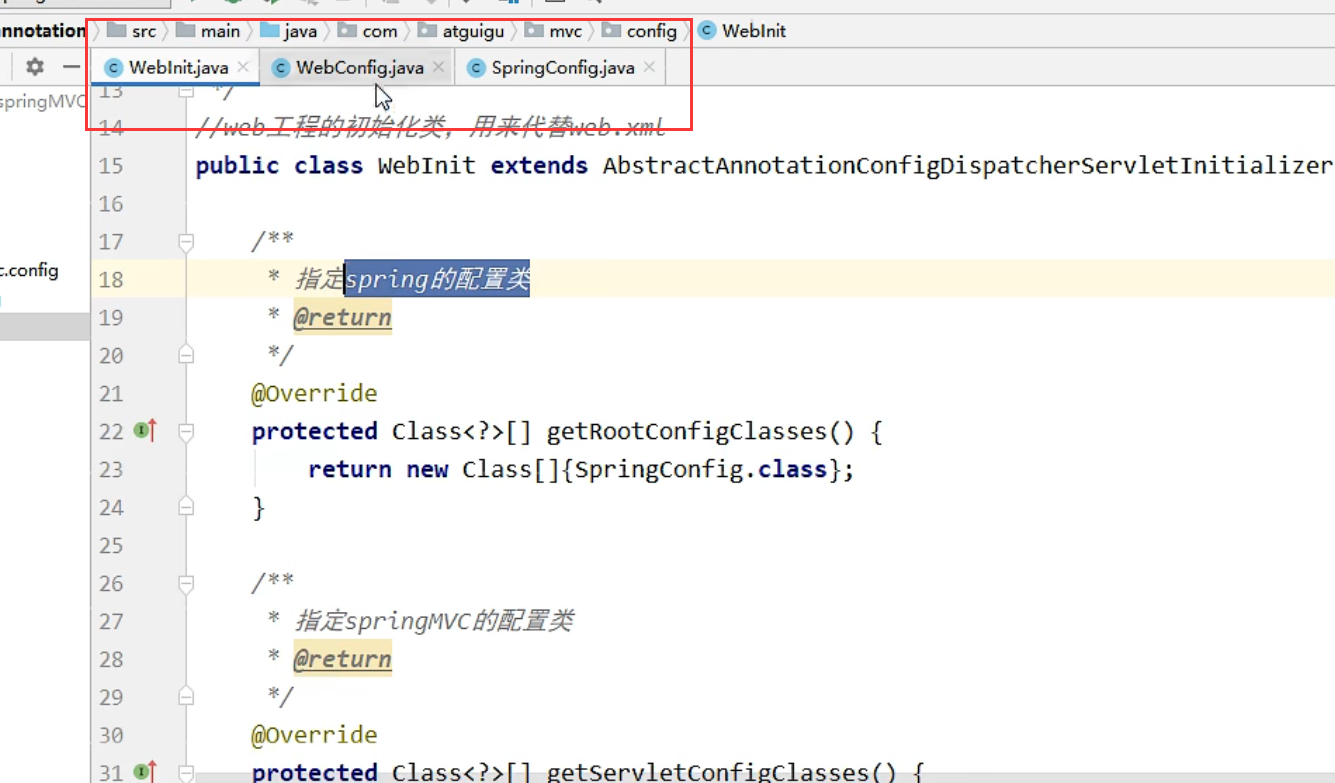Collapse the Javadoc comment starting on line 26

pyautogui.click(x=185, y=583)
